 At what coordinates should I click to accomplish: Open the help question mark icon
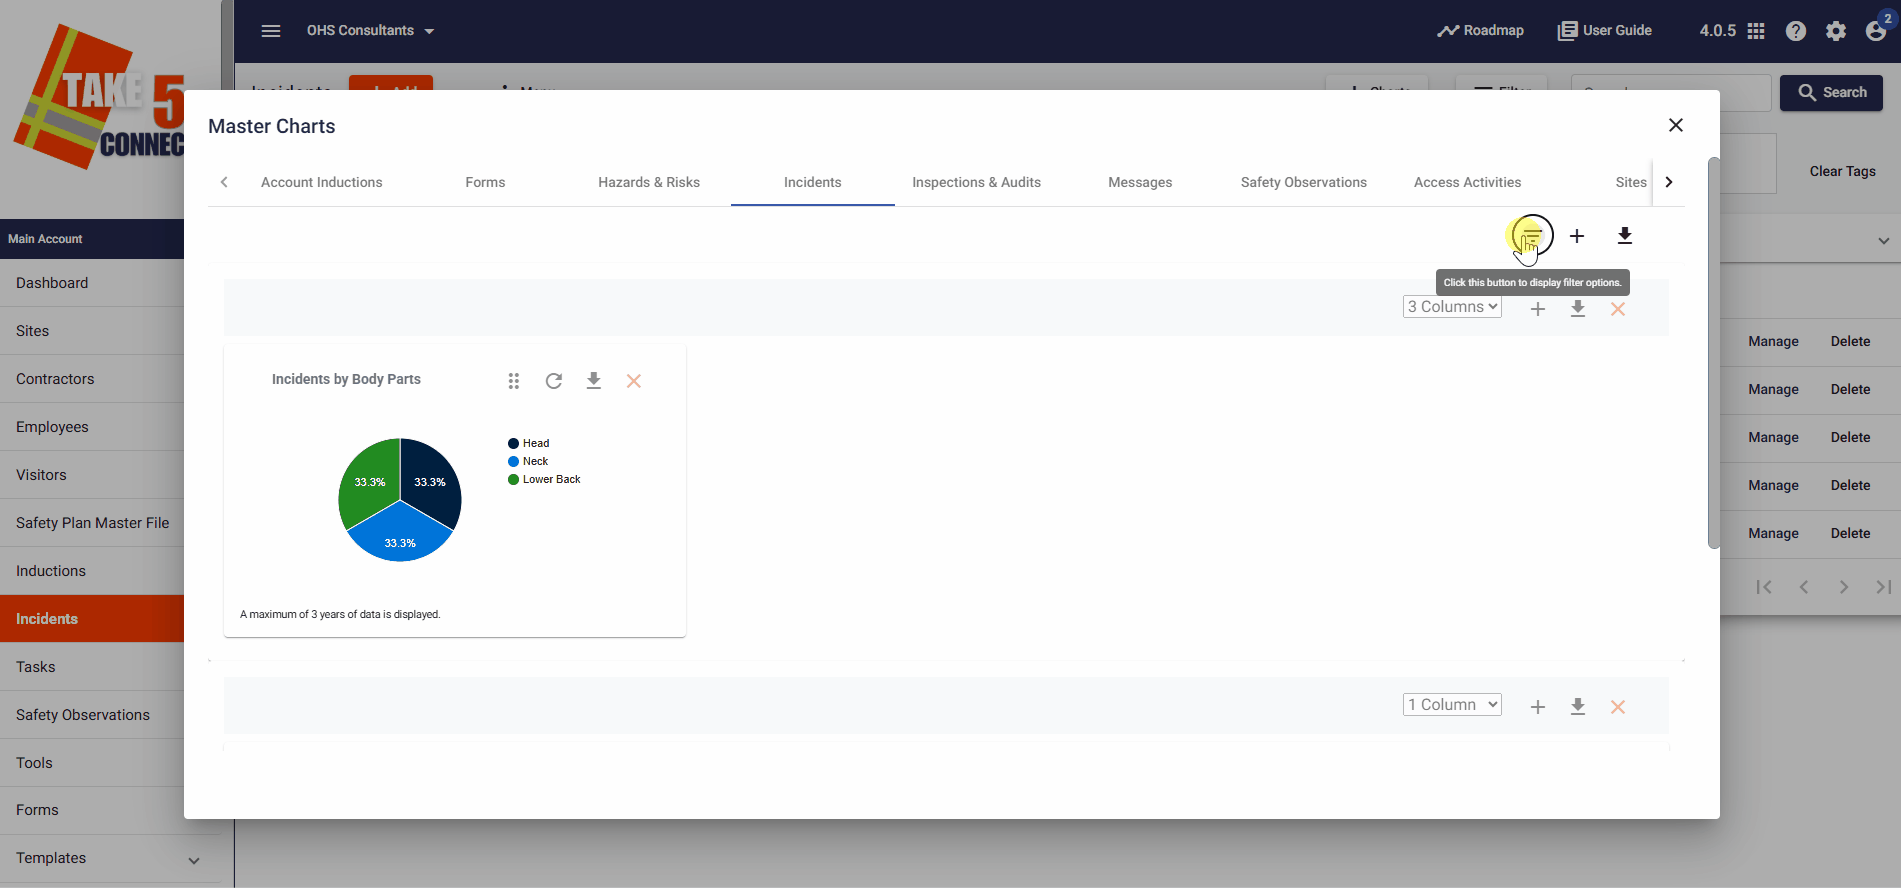[x=1796, y=31]
